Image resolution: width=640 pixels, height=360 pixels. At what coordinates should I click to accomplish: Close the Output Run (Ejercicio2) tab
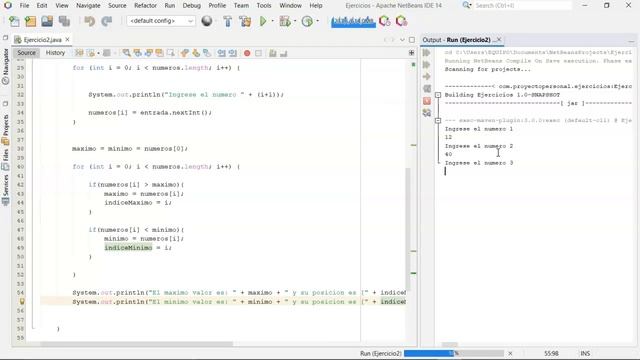click(499, 40)
